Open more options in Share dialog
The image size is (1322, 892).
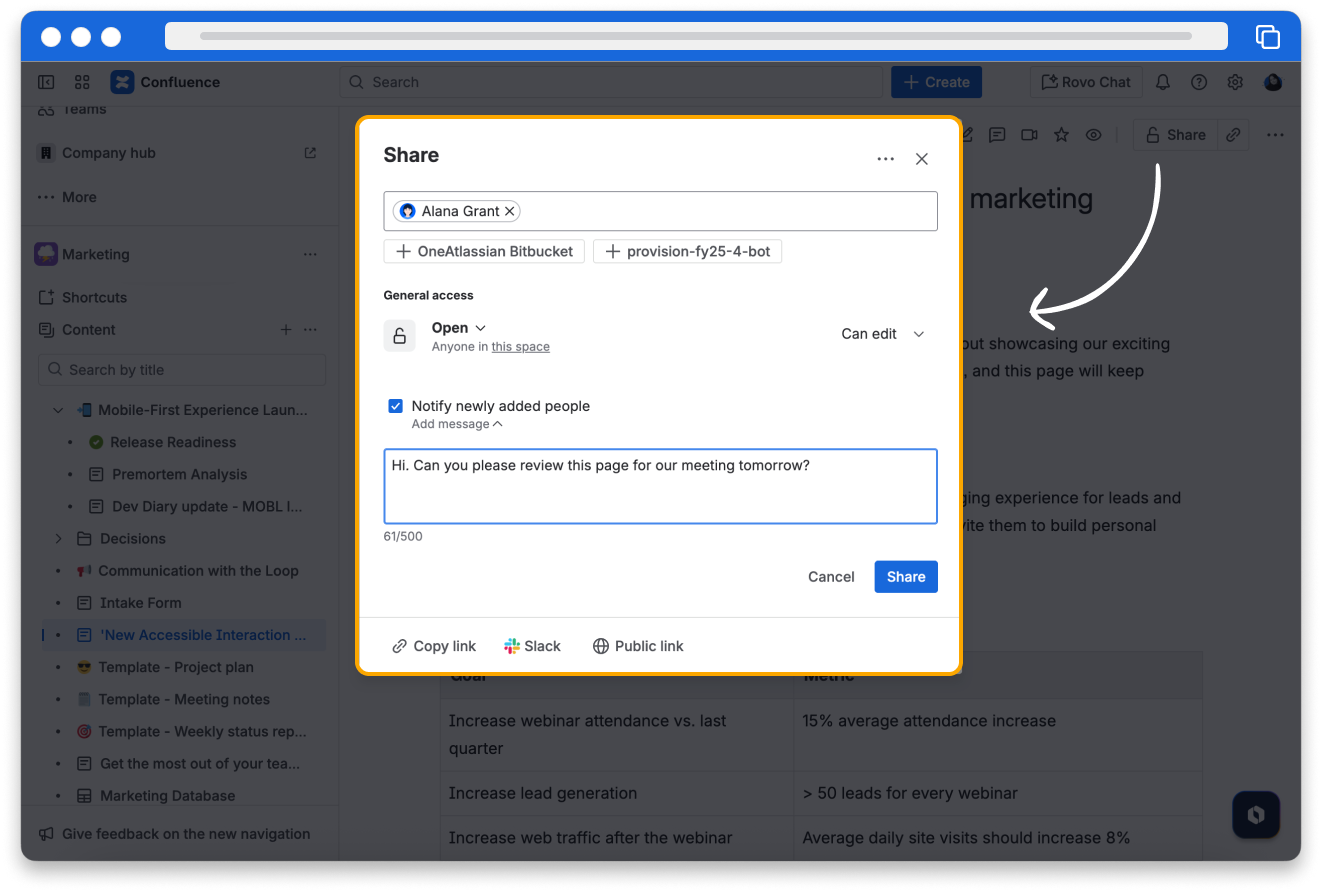tap(885, 159)
